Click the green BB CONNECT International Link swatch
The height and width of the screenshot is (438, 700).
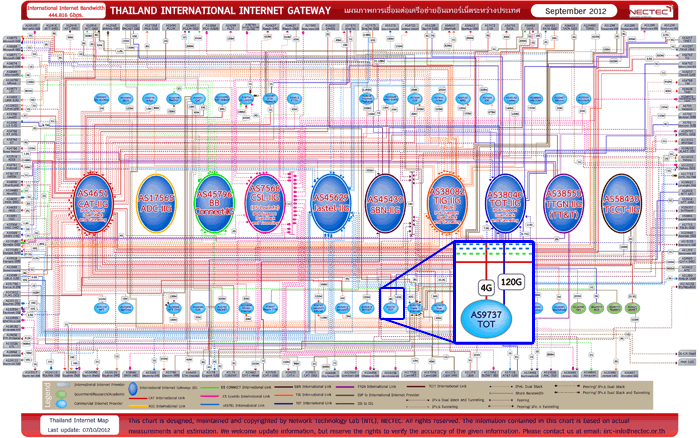pyautogui.click(x=210, y=387)
